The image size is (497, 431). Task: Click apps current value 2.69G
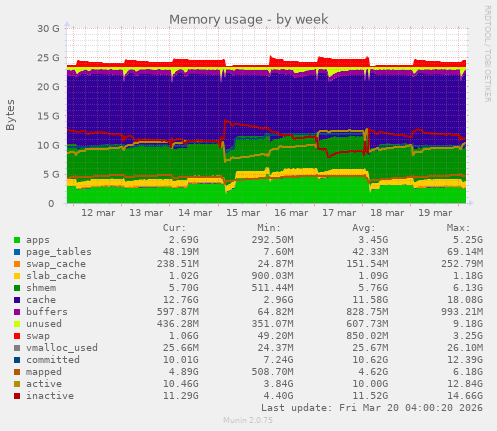click(x=183, y=240)
